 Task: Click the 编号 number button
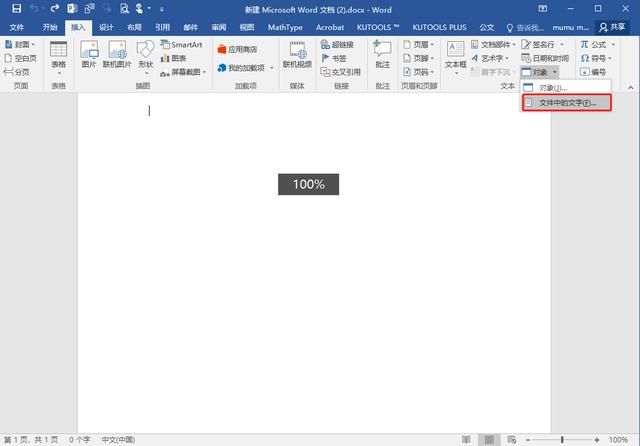point(593,72)
